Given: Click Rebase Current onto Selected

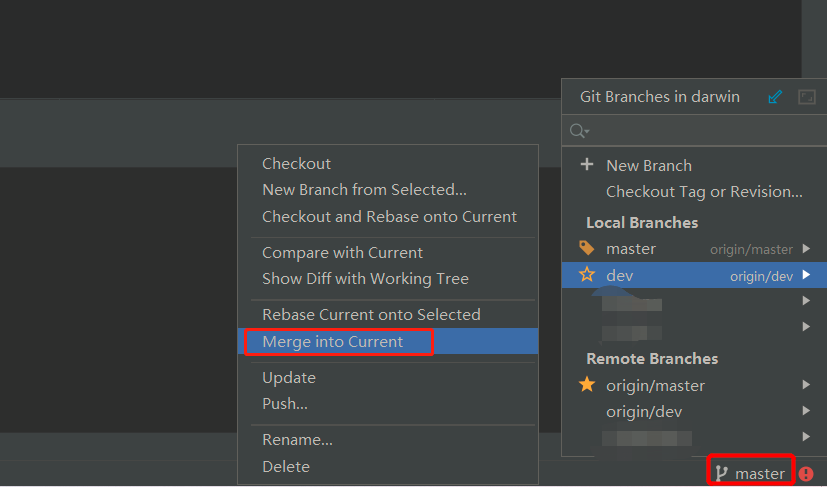Looking at the screenshot, I should (371, 315).
